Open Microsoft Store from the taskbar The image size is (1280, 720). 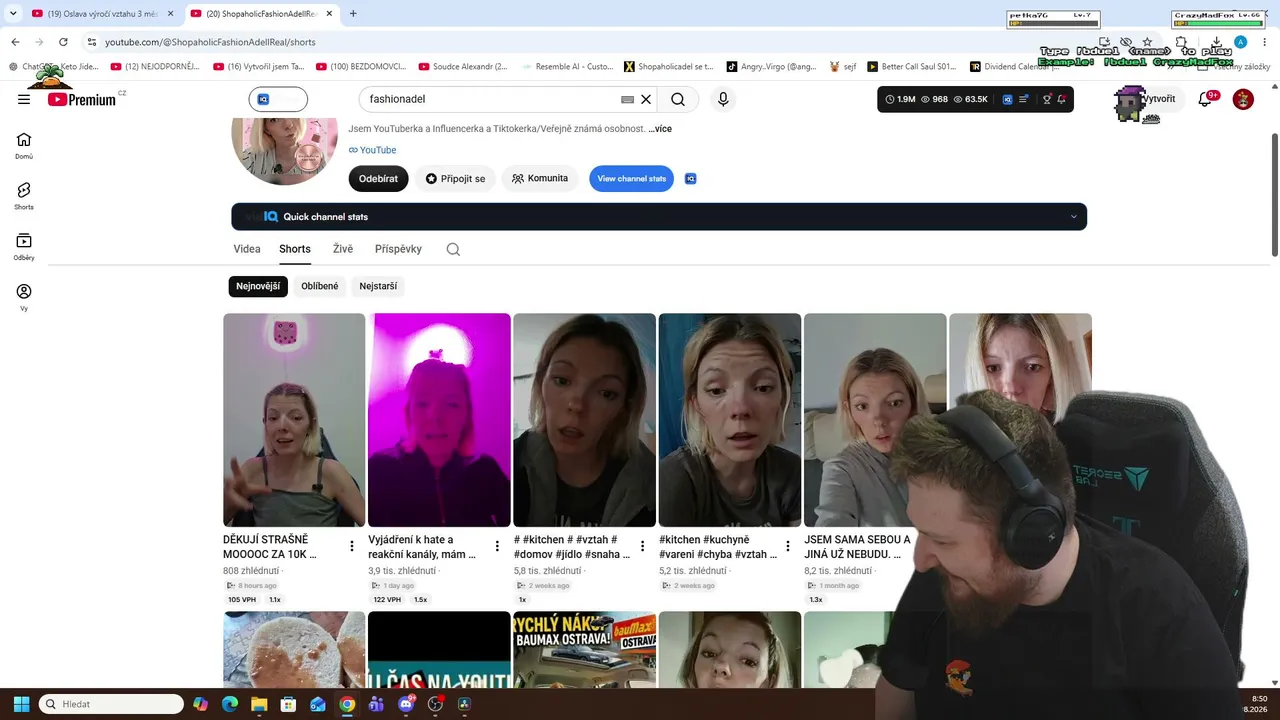click(x=288, y=704)
